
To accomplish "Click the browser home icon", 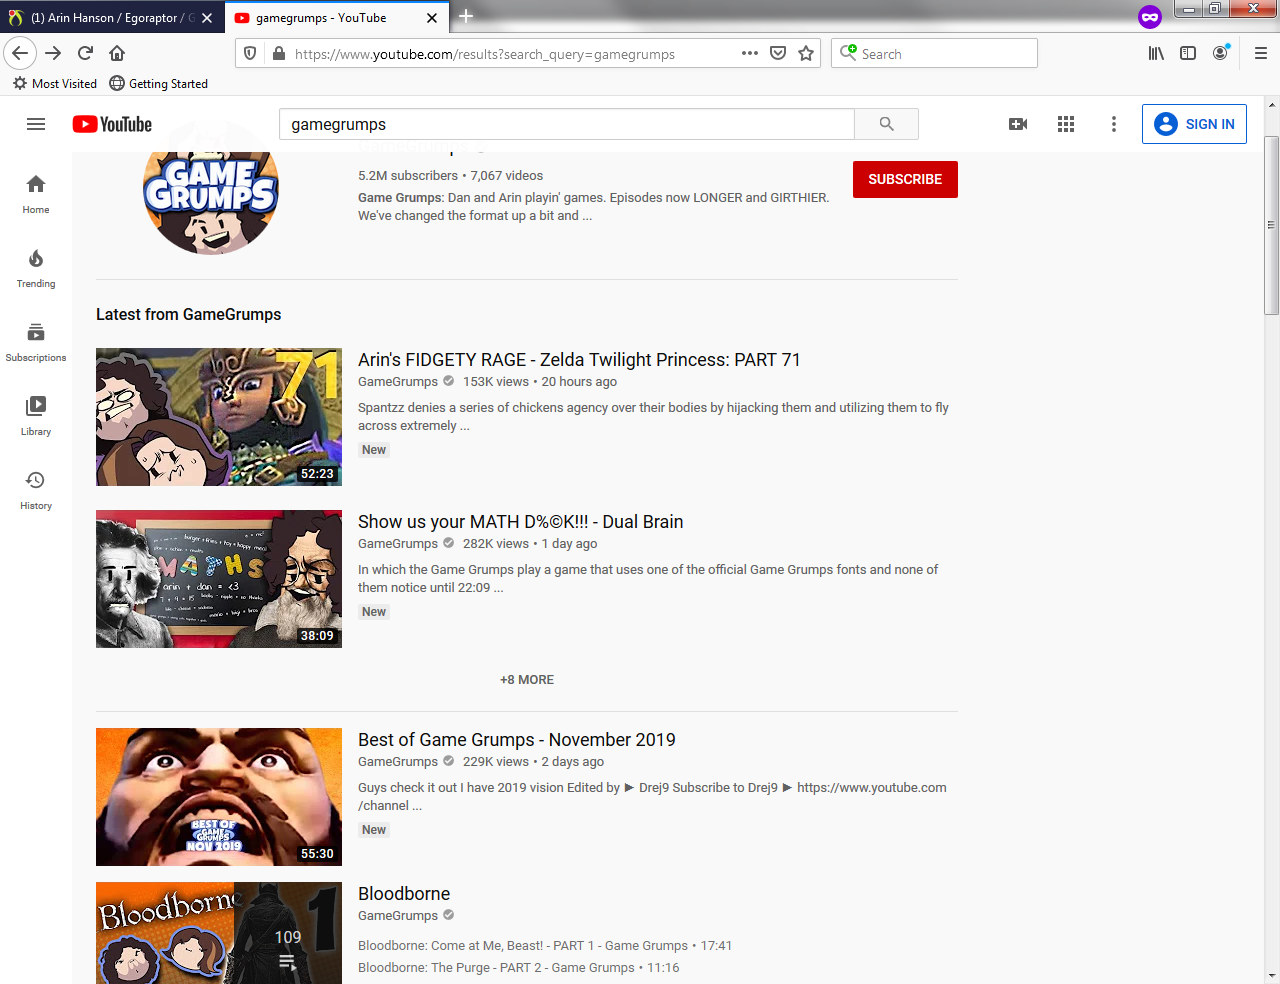I will 117,53.
